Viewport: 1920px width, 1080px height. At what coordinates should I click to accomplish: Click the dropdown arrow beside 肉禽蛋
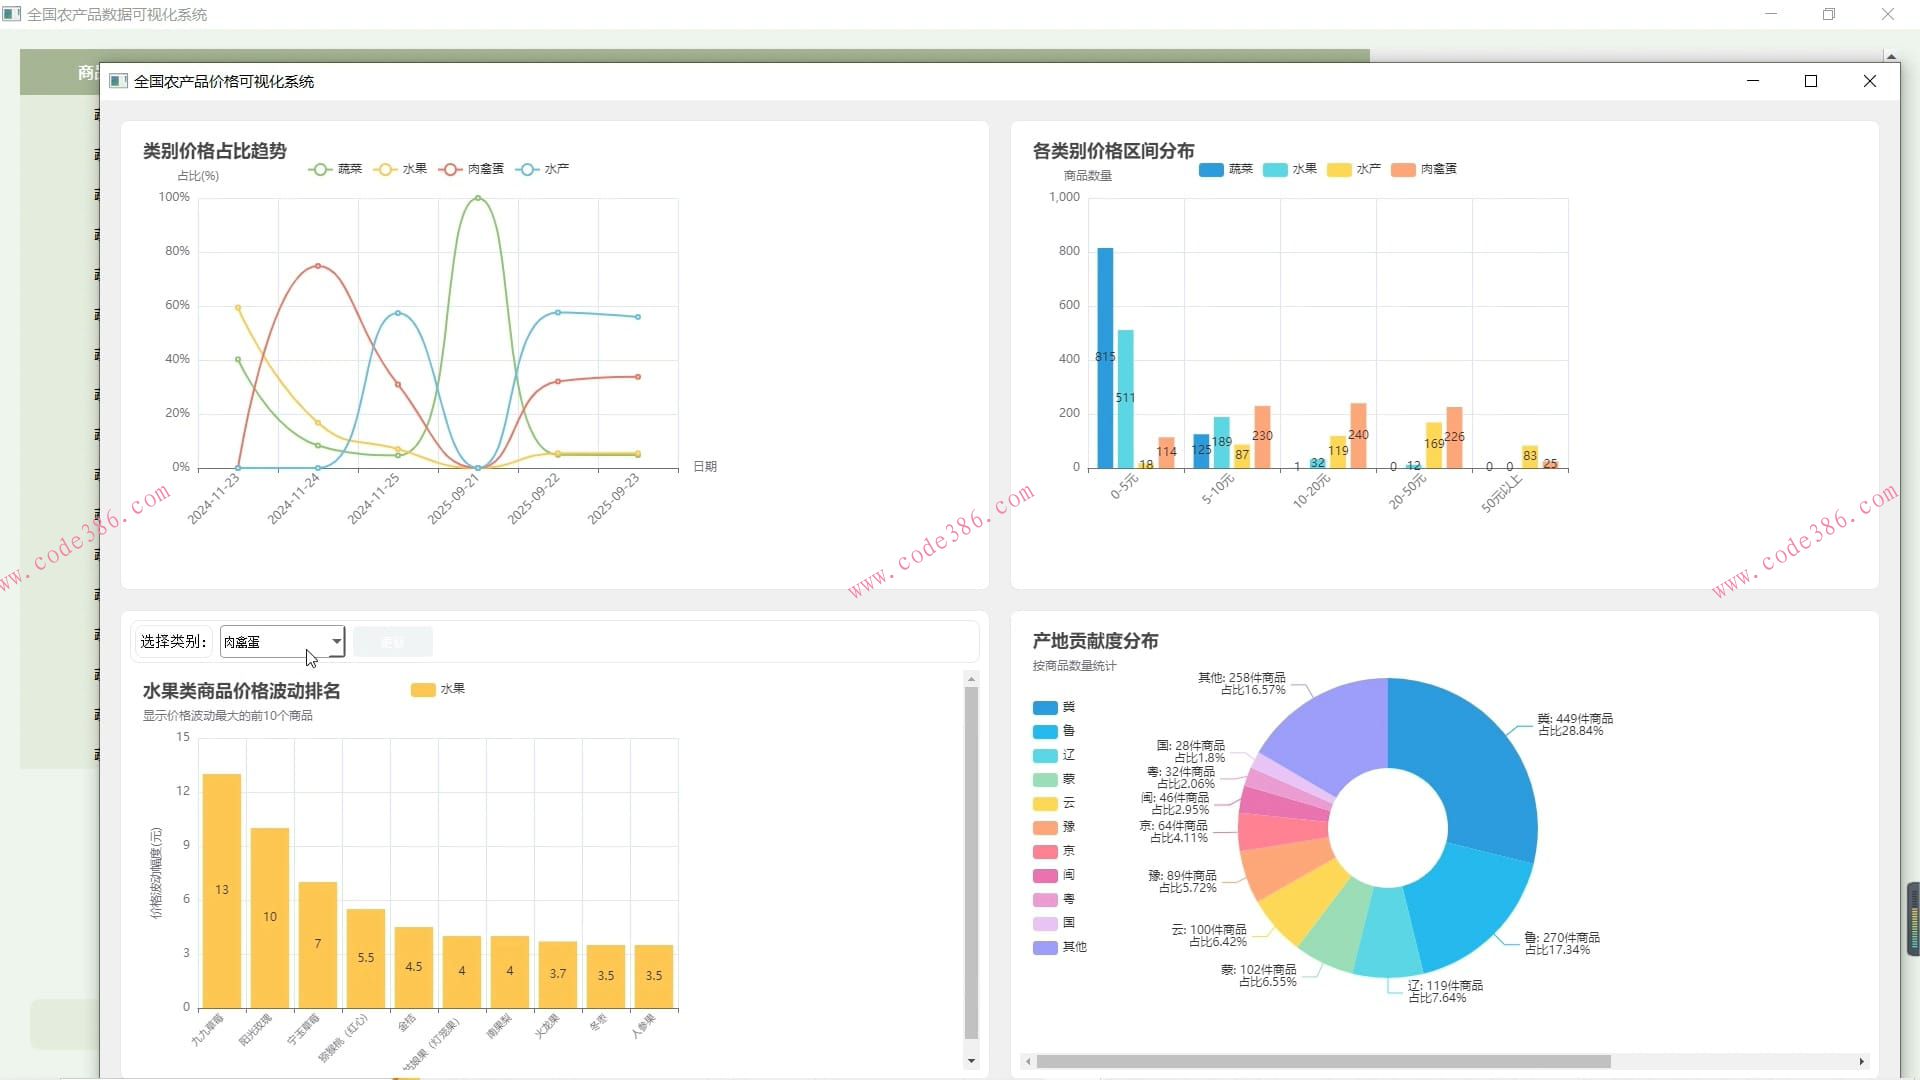(337, 642)
